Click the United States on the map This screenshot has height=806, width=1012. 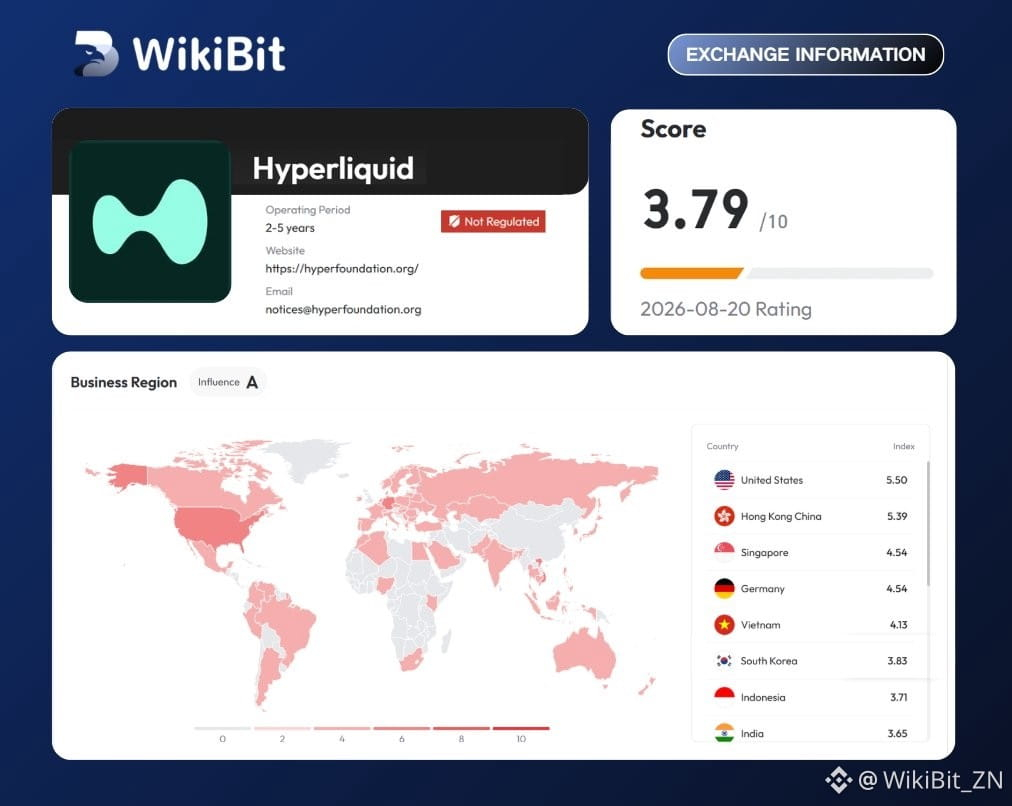click(213, 526)
